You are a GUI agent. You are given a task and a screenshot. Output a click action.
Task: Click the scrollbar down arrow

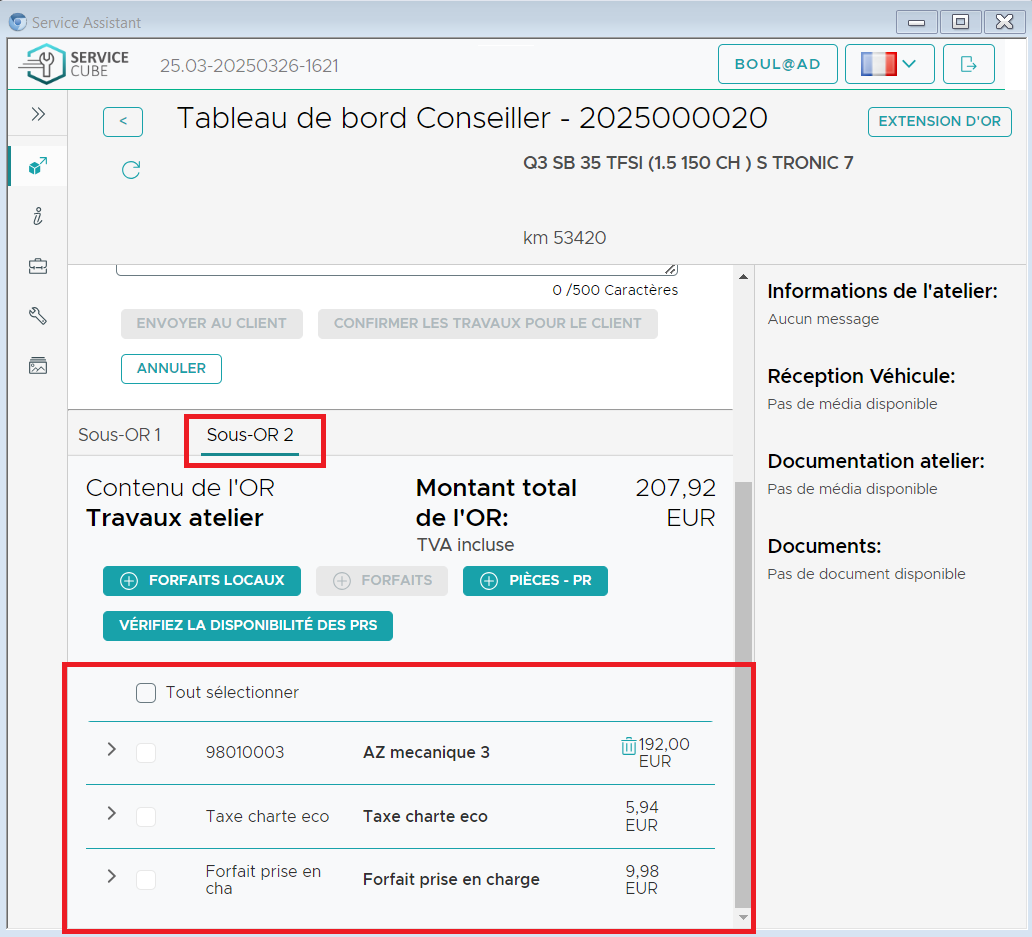(x=743, y=917)
